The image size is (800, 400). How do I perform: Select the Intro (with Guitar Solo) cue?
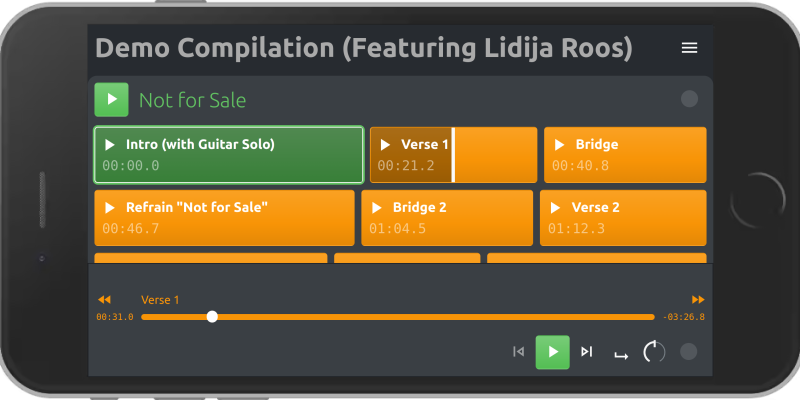pos(229,155)
